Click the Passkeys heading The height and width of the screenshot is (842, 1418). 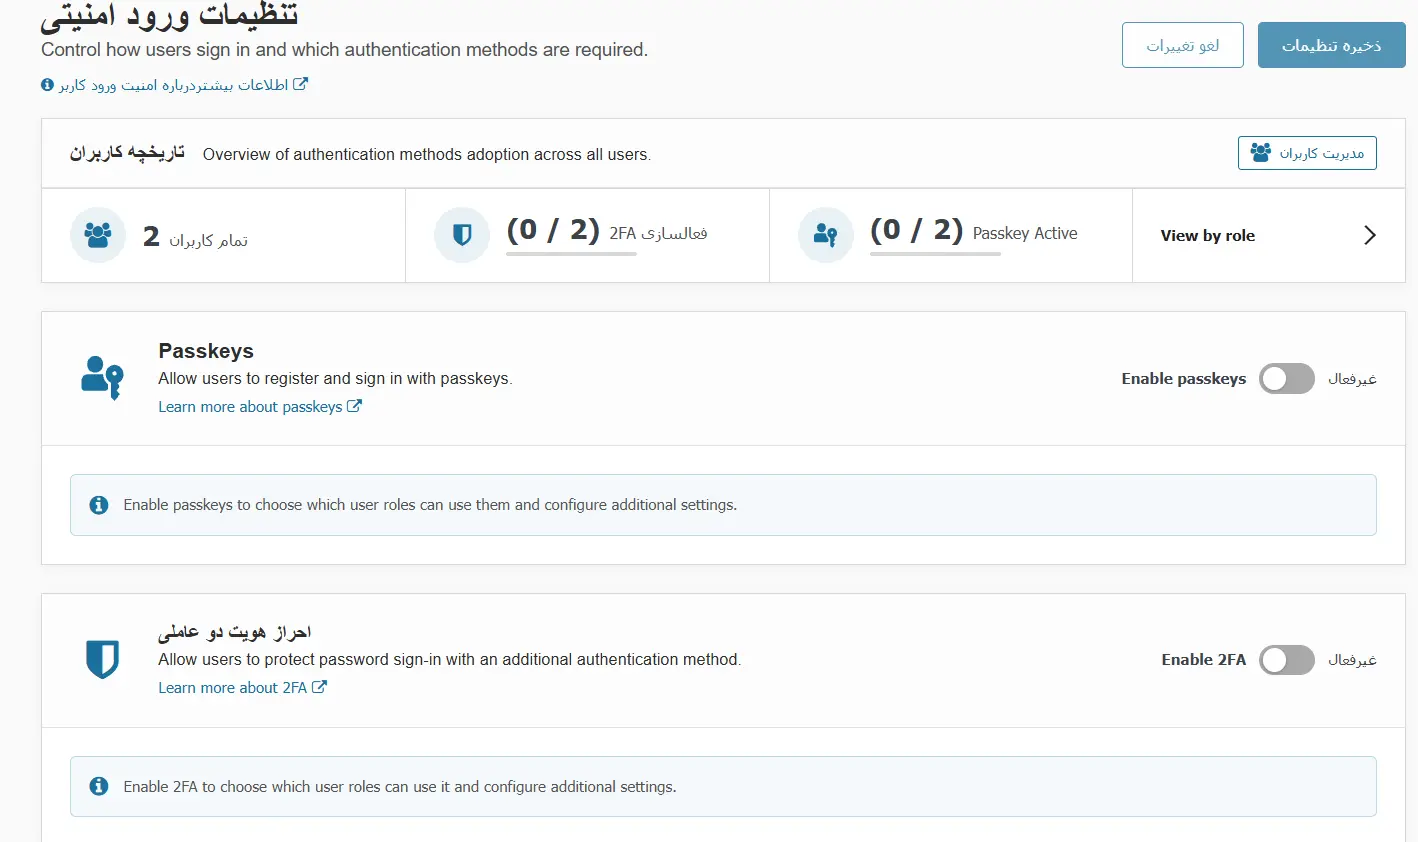pyautogui.click(x=206, y=351)
